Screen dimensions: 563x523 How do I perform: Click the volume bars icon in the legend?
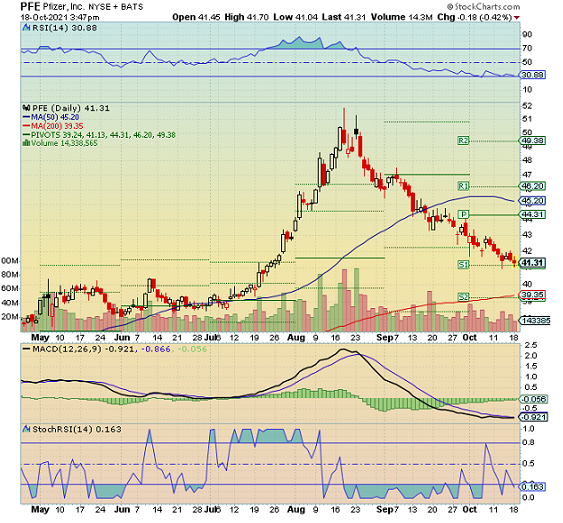click(x=26, y=143)
